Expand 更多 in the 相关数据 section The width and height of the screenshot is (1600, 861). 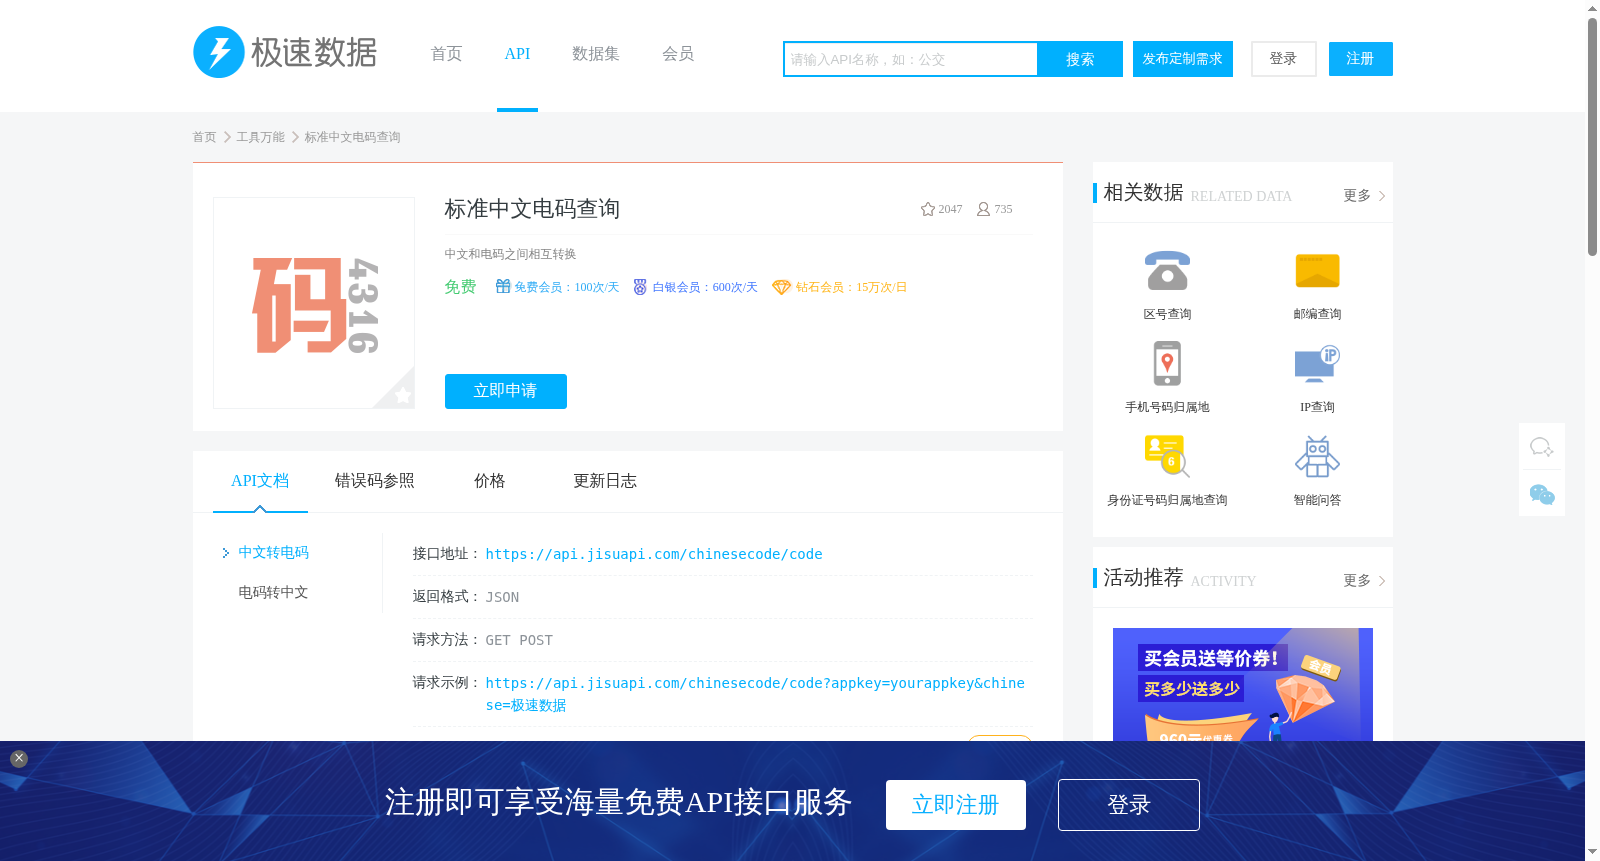[1364, 196]
